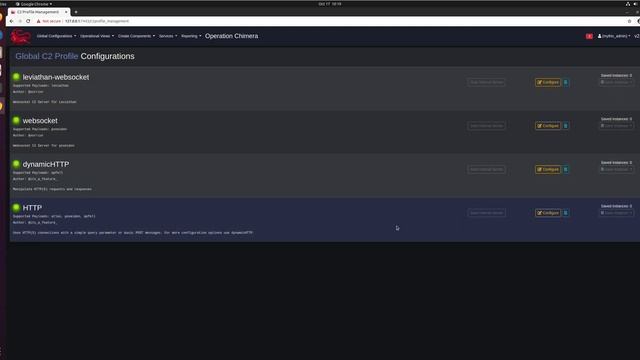Viewport: 640px width, 360px height.
Task: Click the dynamicHTTP description text
Action: (52, 189)
